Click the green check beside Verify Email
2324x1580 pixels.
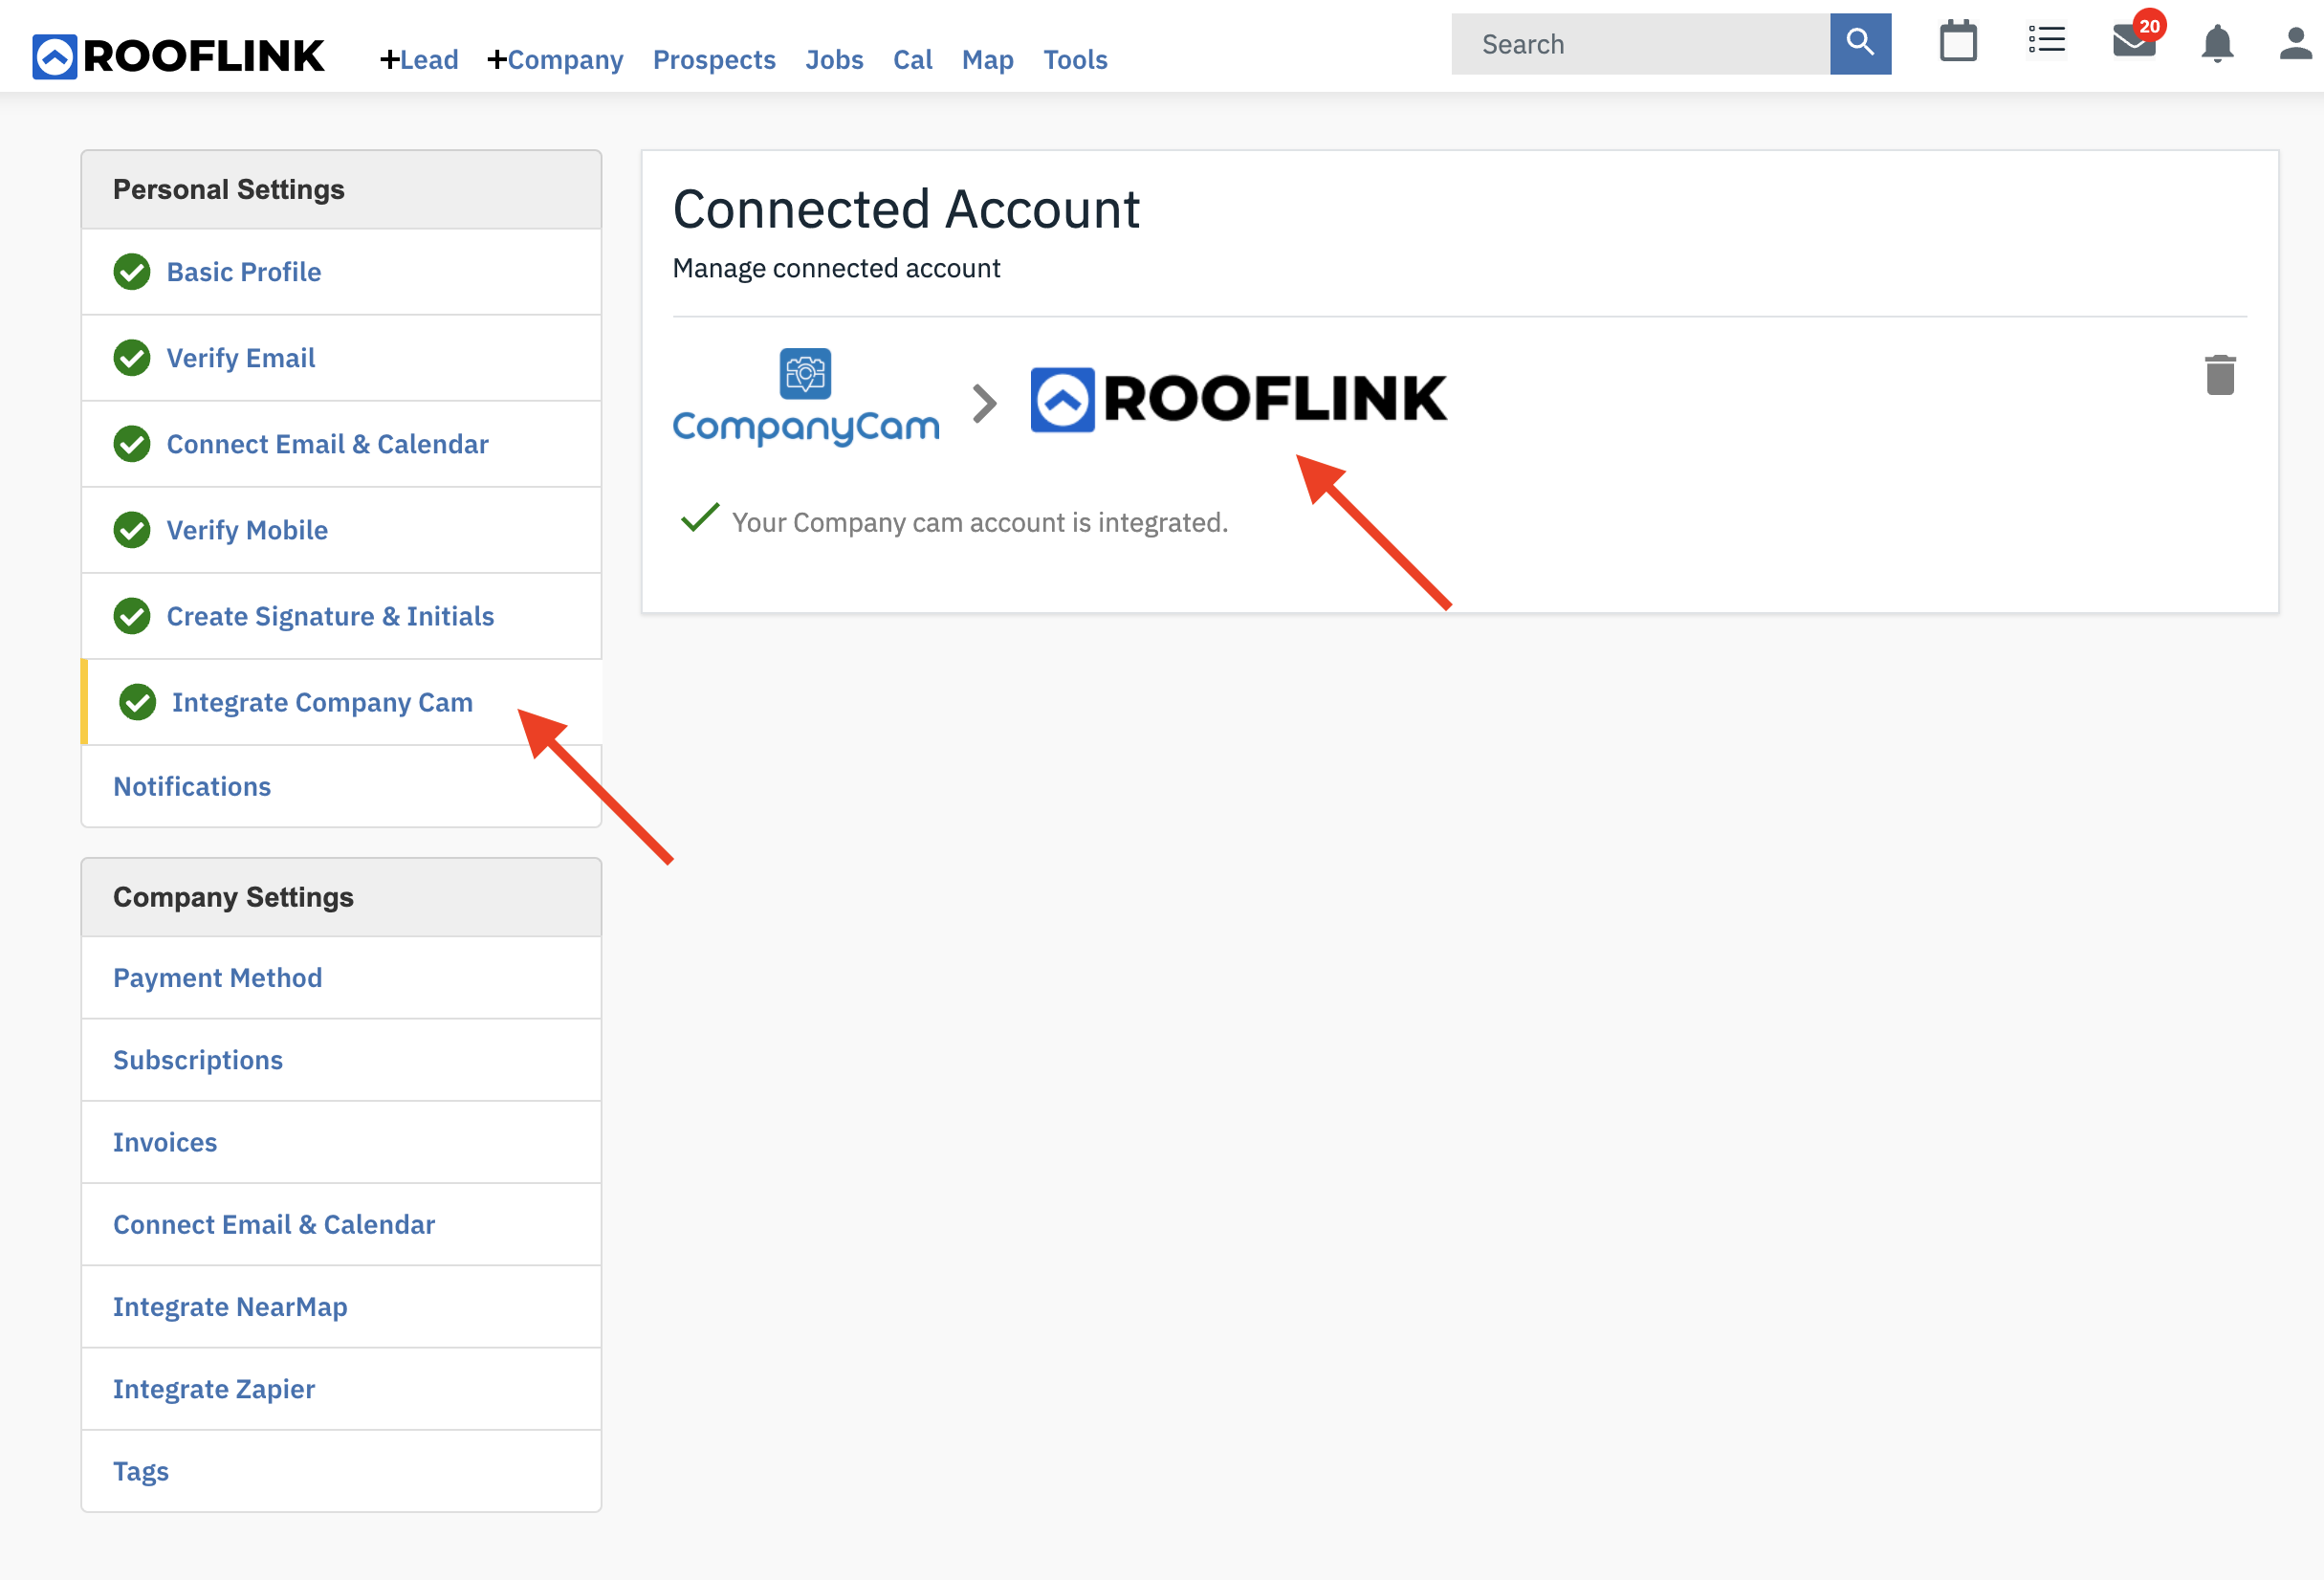coord(132,358)
